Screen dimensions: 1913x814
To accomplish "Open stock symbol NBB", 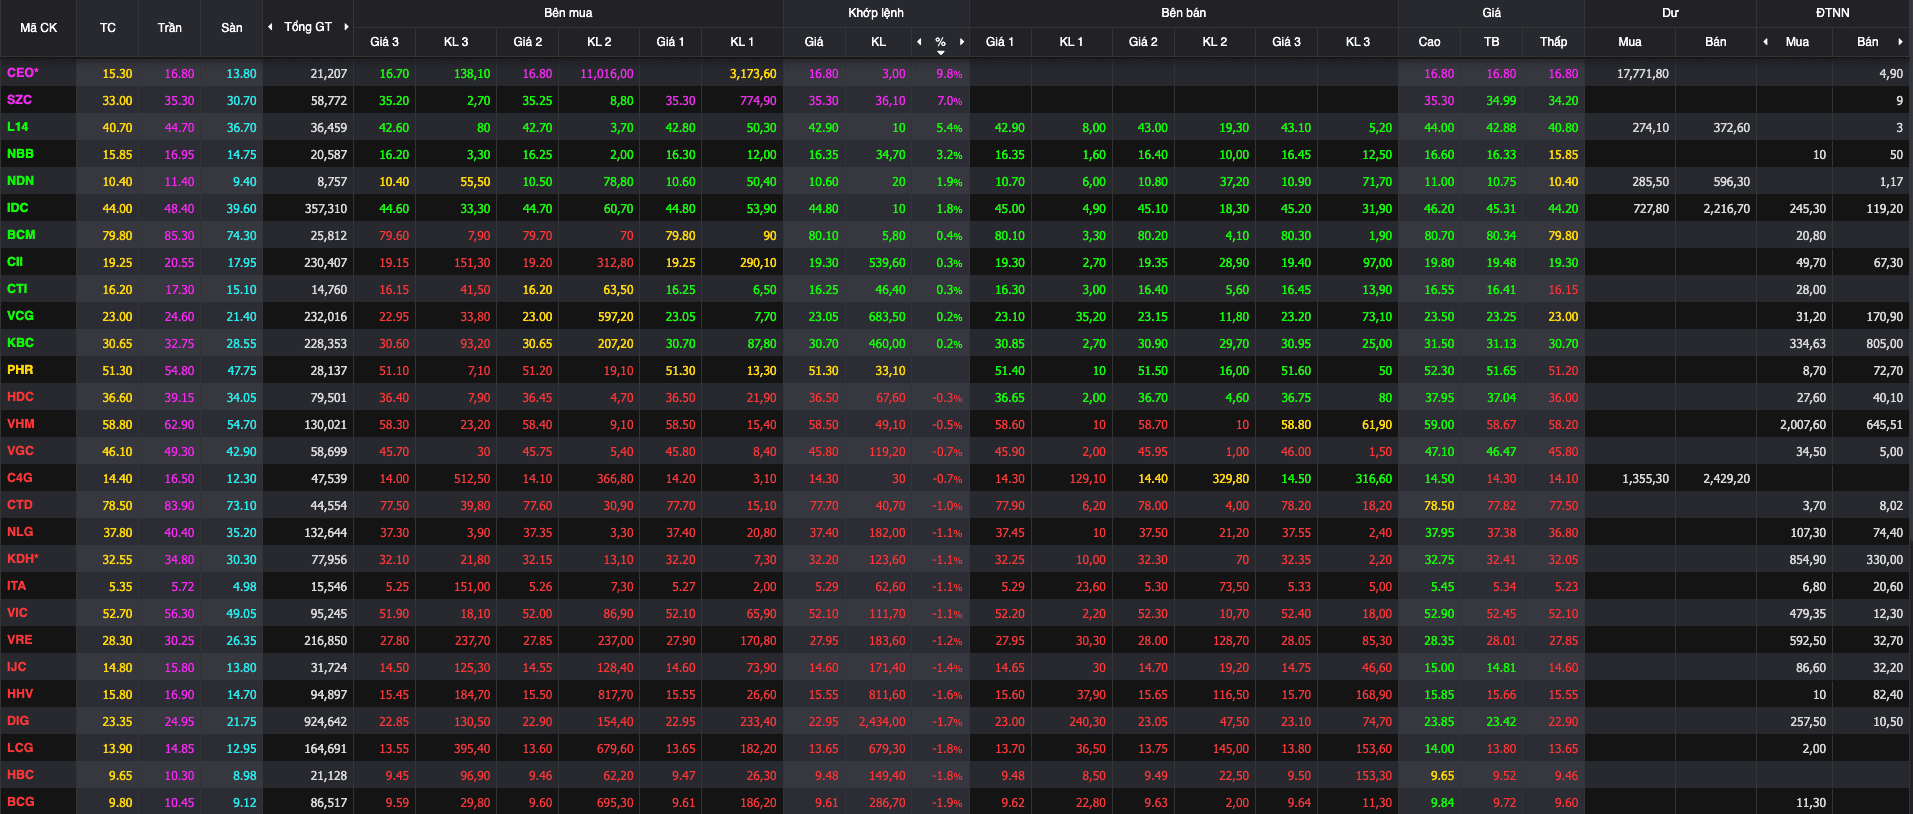I will [x=20, y=154].
